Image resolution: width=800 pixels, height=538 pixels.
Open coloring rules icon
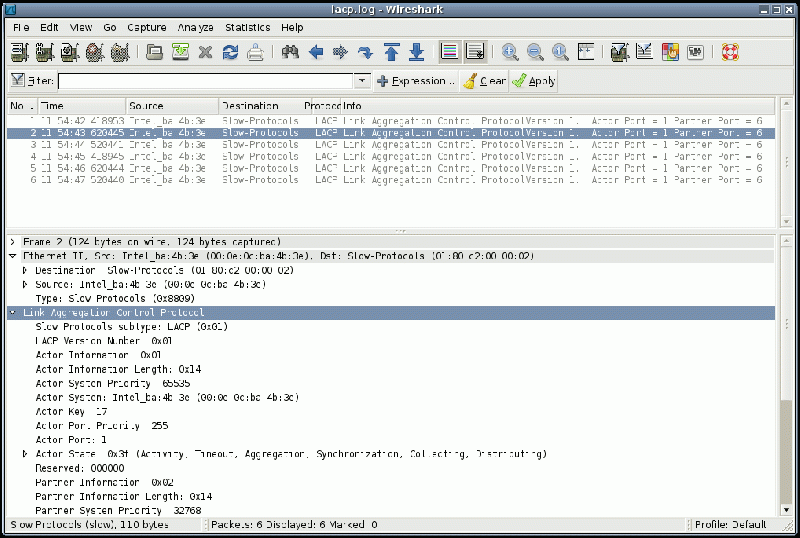click(670, 52)
